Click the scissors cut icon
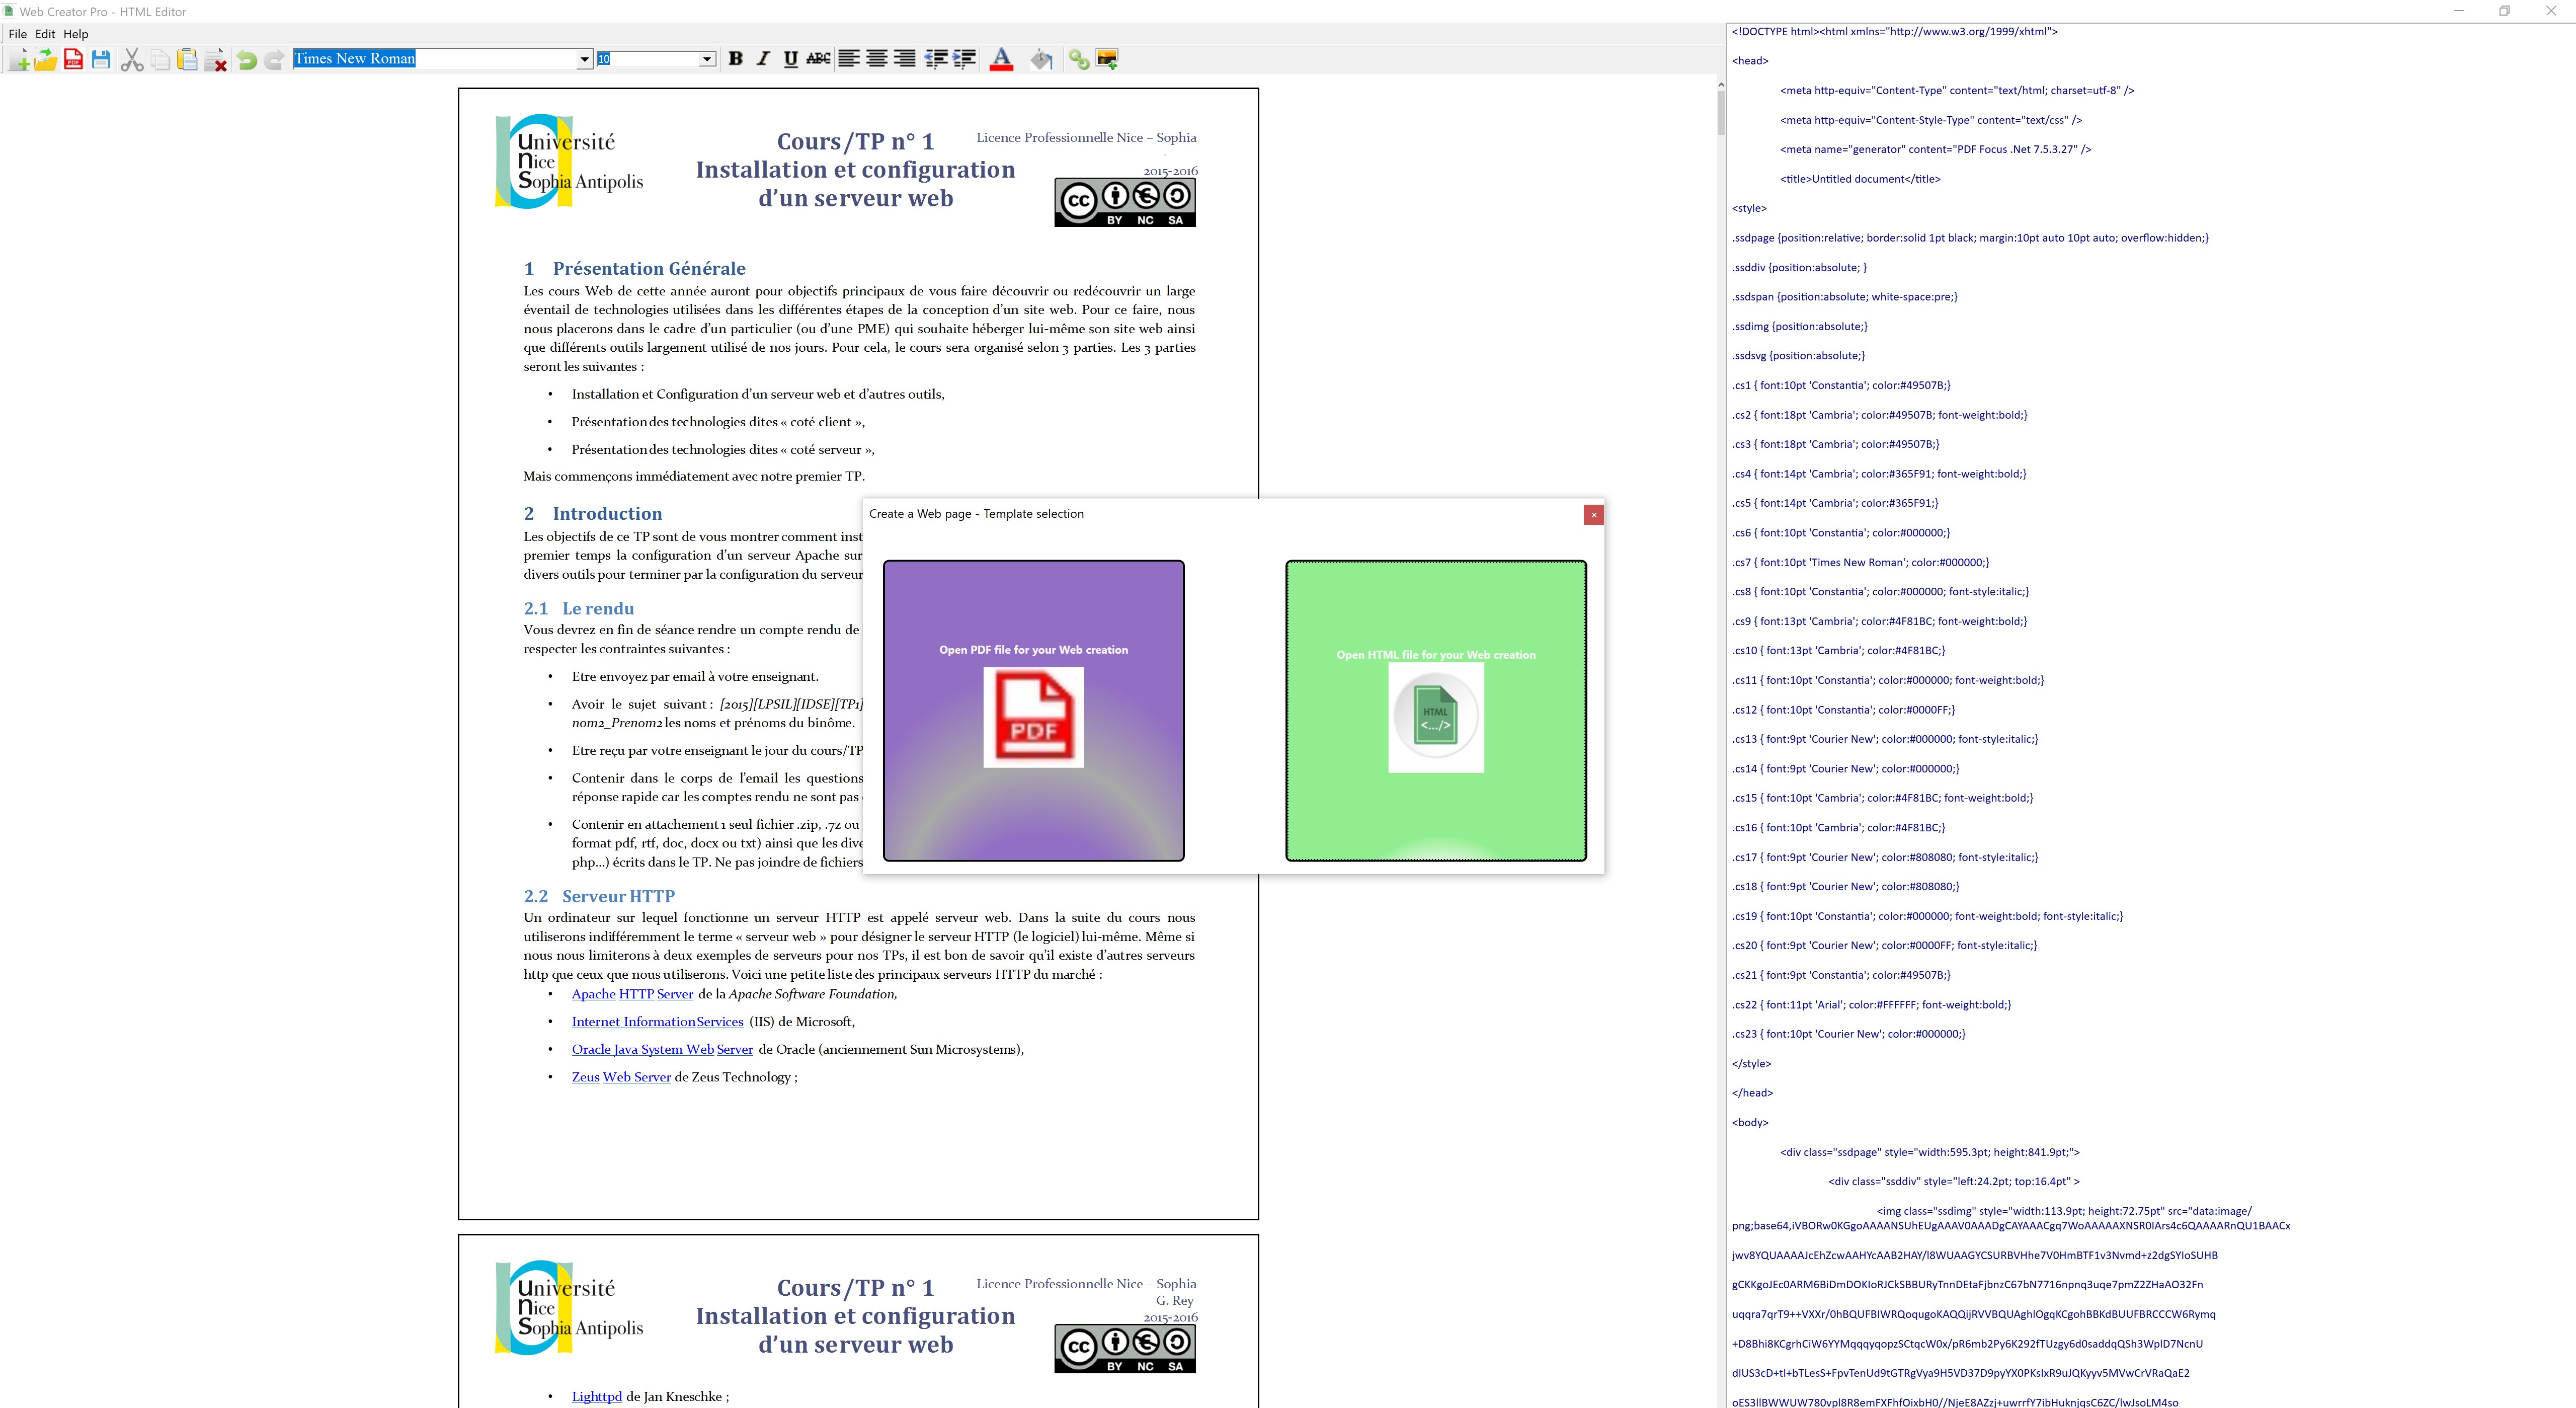The height and width of the screenshot is (1408, 2576). coord(132,60)
